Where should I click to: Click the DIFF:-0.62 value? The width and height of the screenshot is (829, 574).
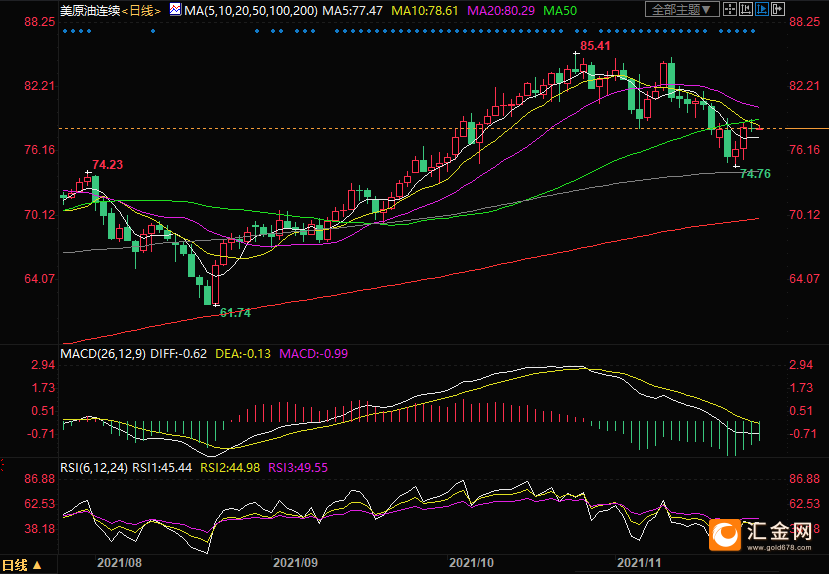coord(179,354)
